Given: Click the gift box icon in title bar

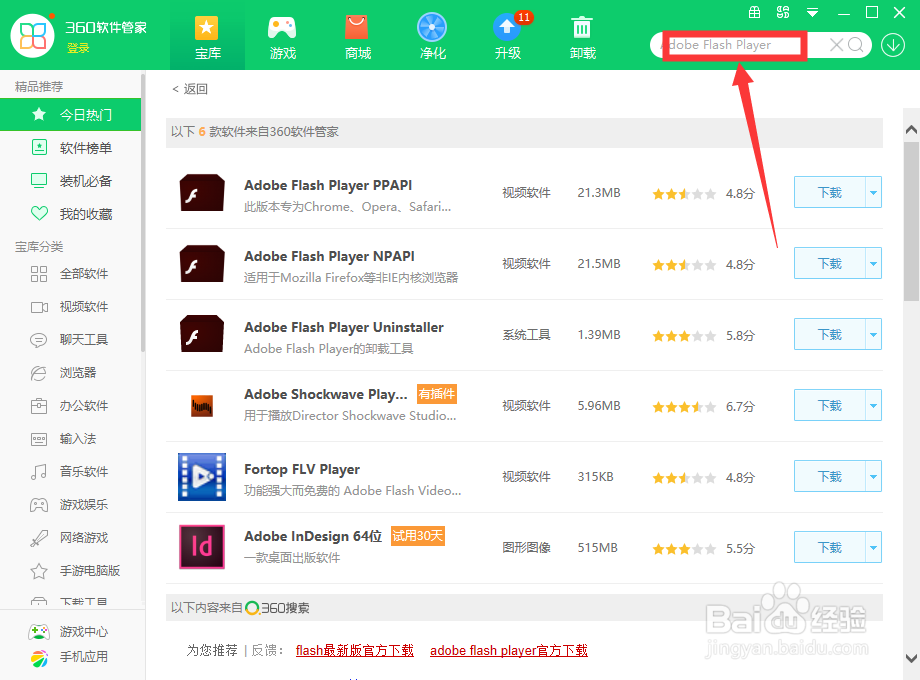Looking at the screenshot, I should pyautogui.click(x=755, y=12).
